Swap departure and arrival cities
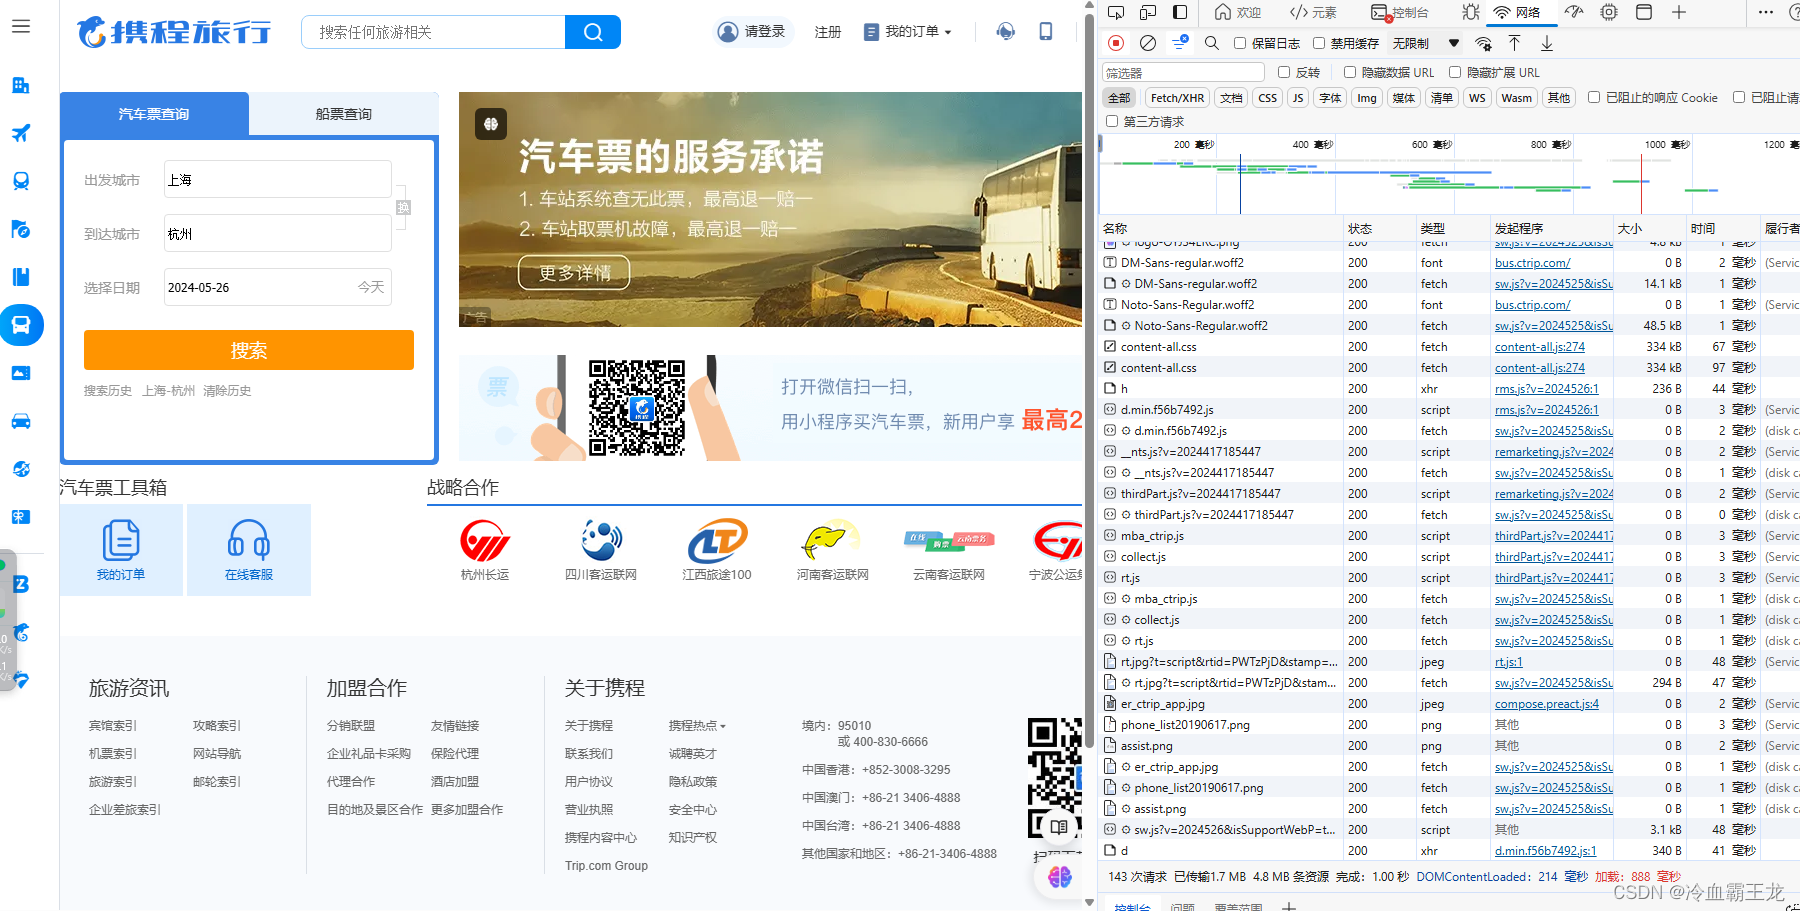 (x=403, y=208)
